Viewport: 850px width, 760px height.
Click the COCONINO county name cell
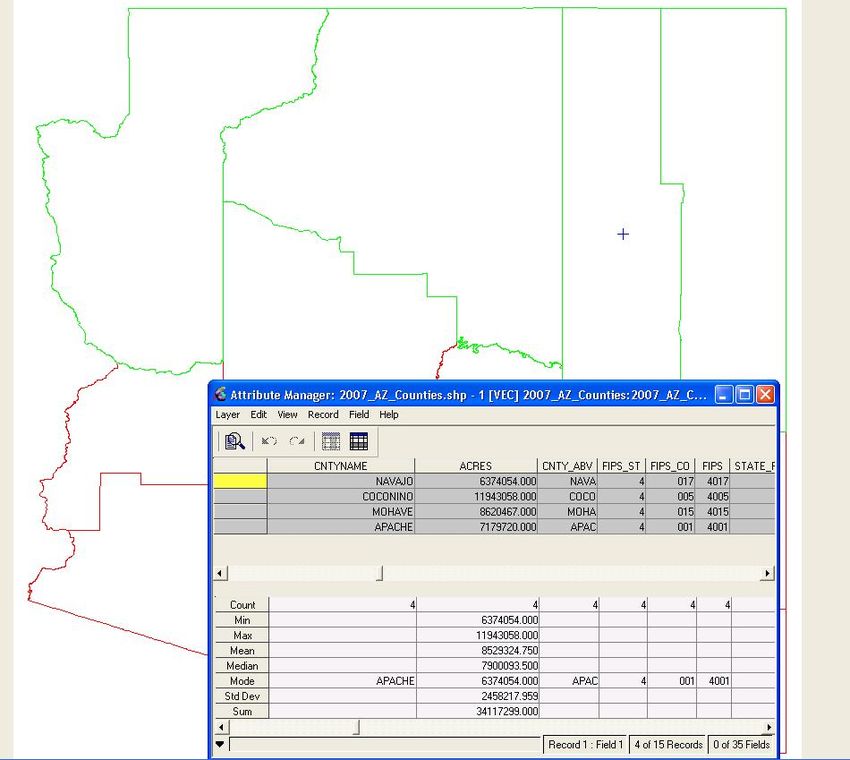341,496
